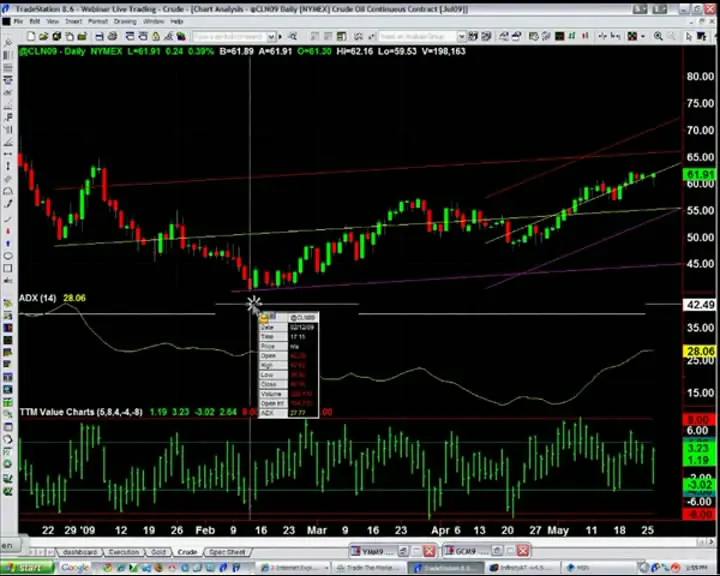This screenshot has height=576, width=720.
Task: Close the minimized GCM9 chart window
Action: [523, 550]
